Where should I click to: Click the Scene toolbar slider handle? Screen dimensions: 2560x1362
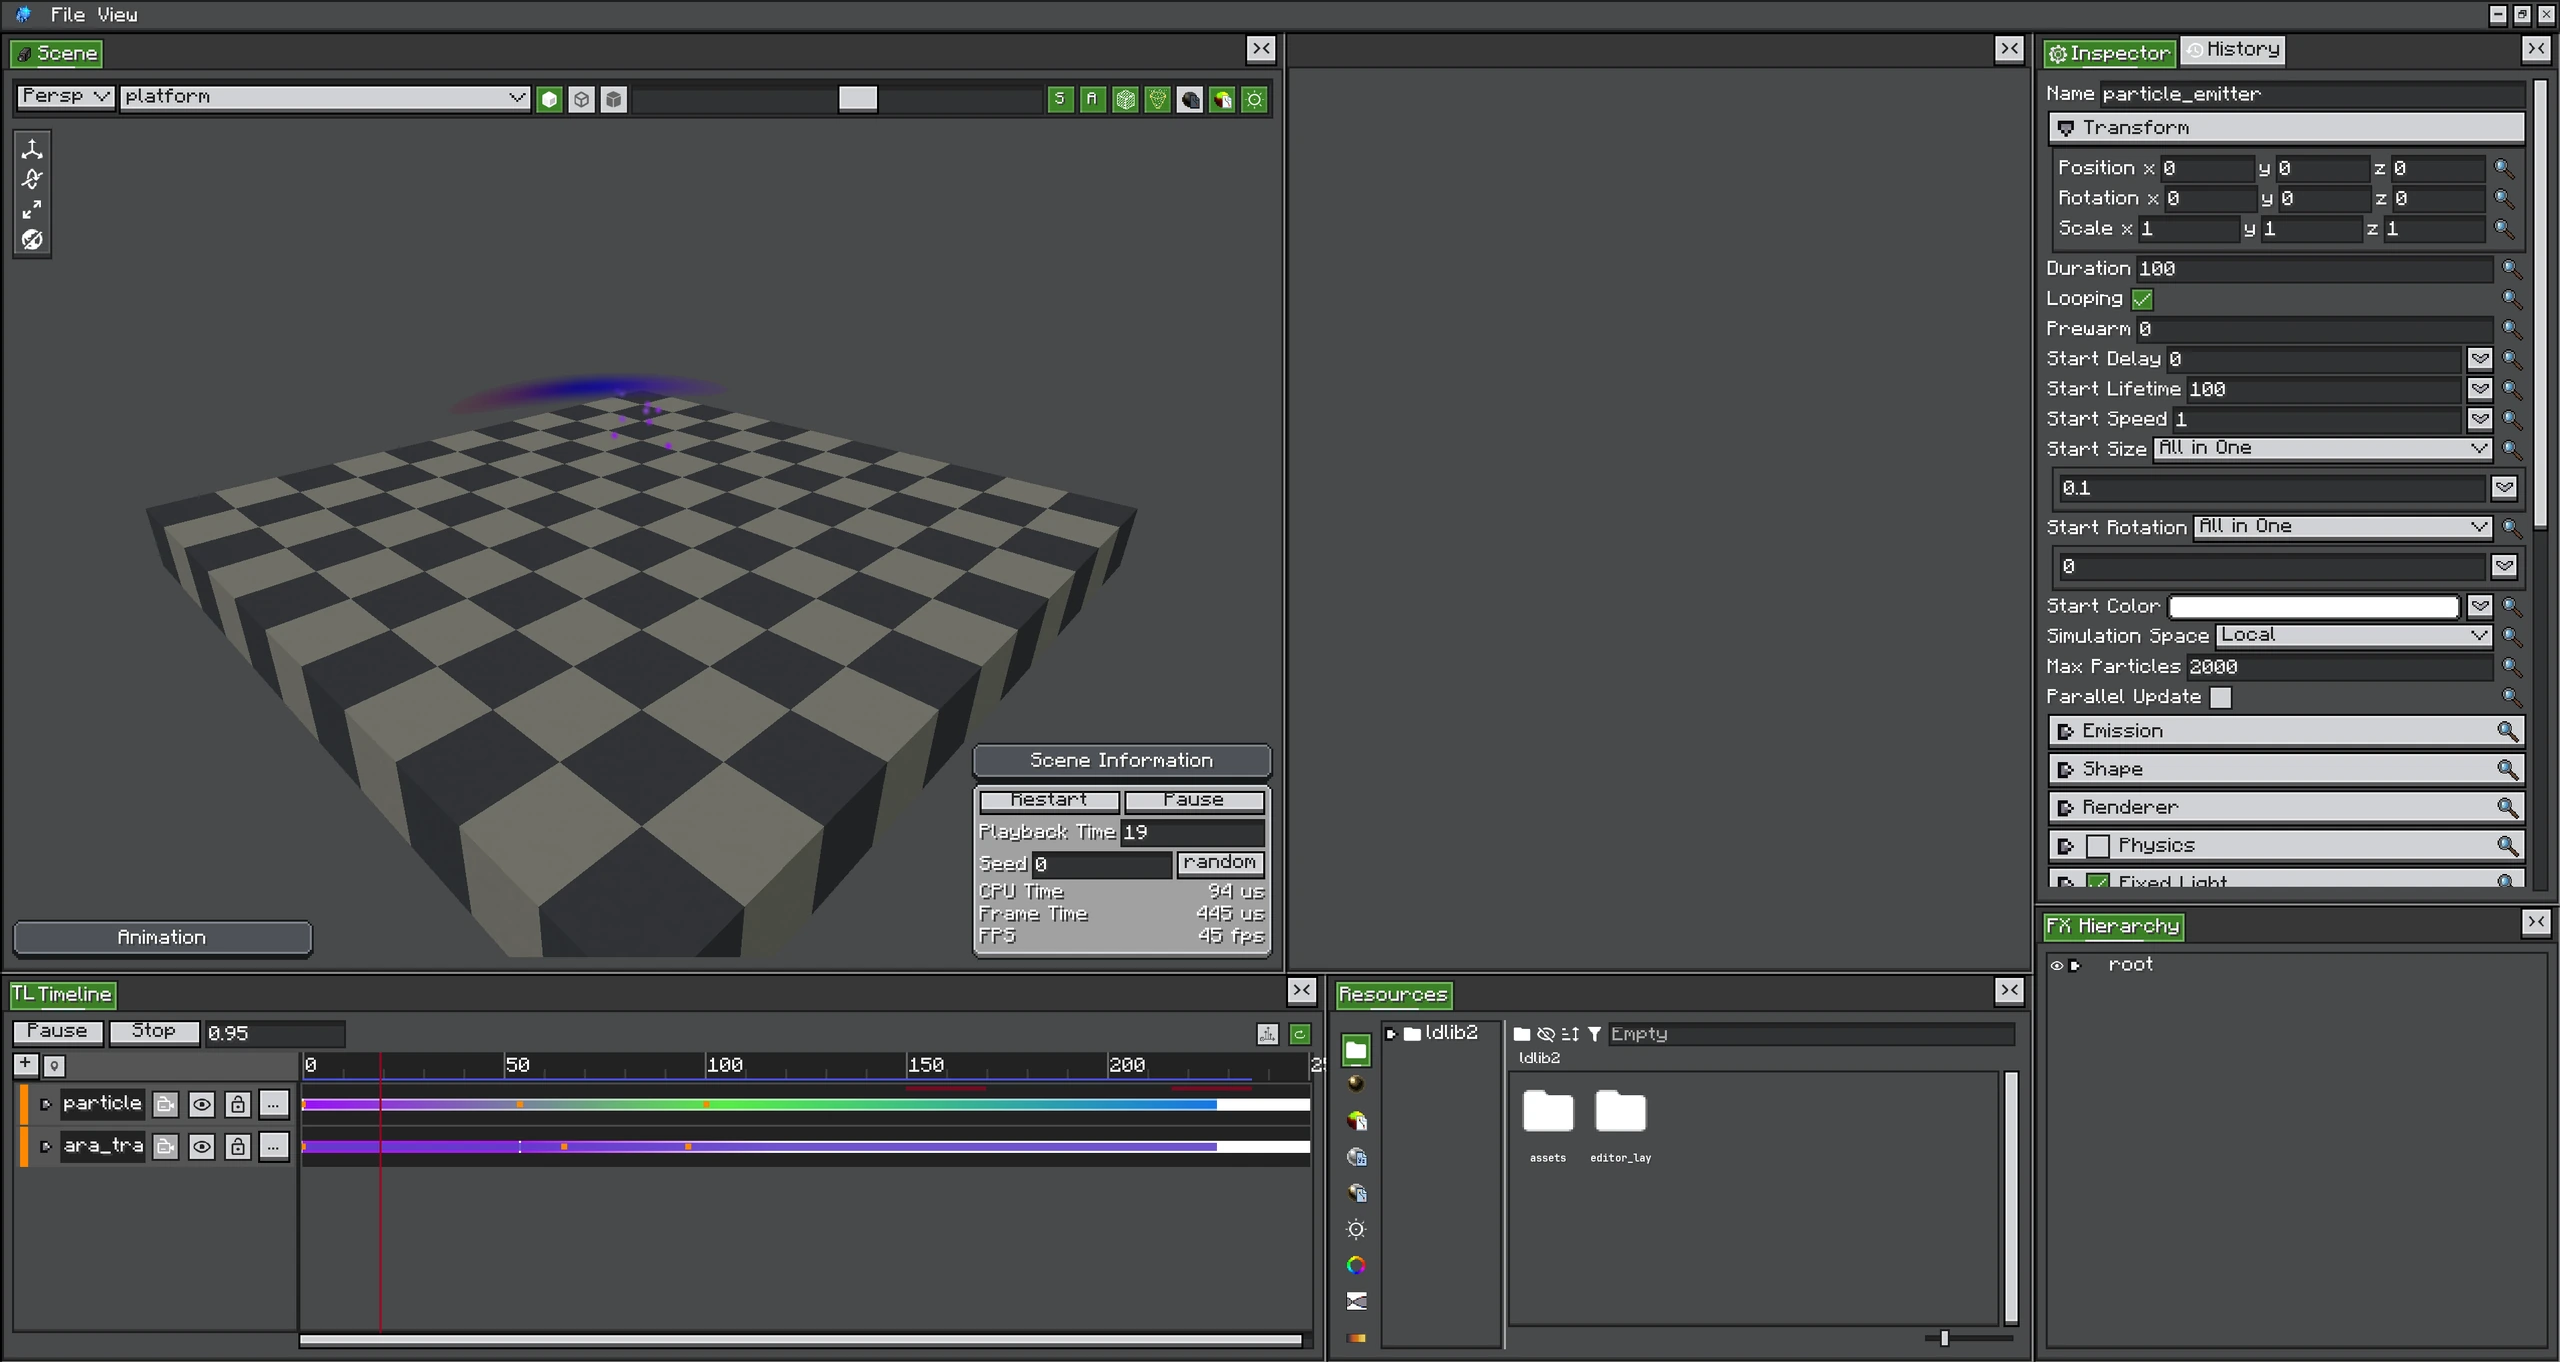[x=857, y=98]
